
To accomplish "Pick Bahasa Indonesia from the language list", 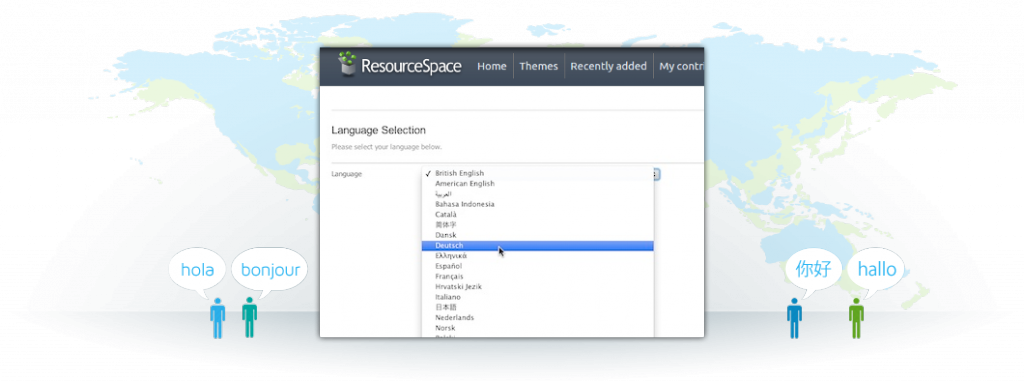I will point(537,204).
